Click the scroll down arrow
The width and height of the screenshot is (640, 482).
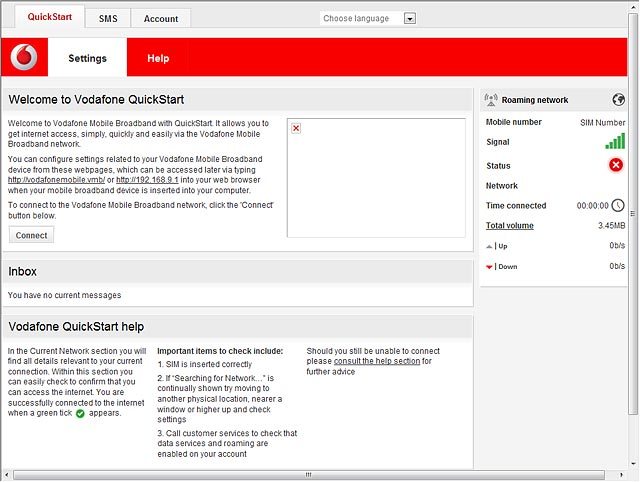pyautogui.click(x=633, y=464)
